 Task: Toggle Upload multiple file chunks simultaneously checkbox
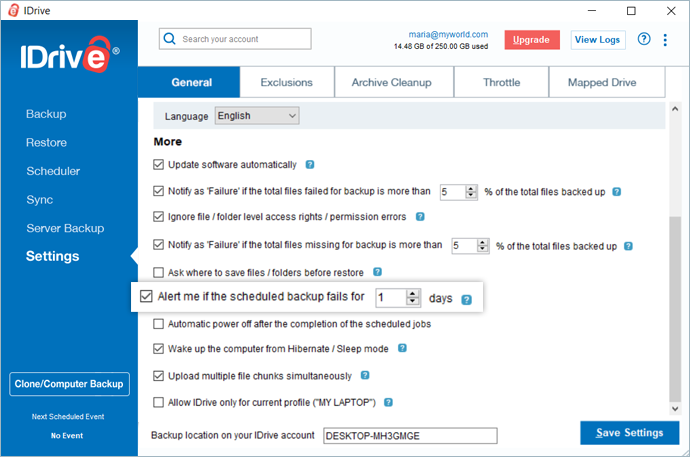coord(158,376)
